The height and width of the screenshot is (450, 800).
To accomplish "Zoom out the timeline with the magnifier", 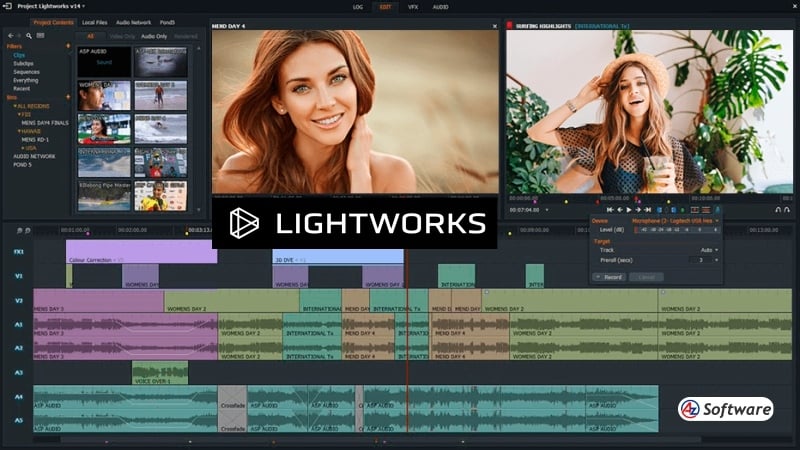I will tap(19, 231).
